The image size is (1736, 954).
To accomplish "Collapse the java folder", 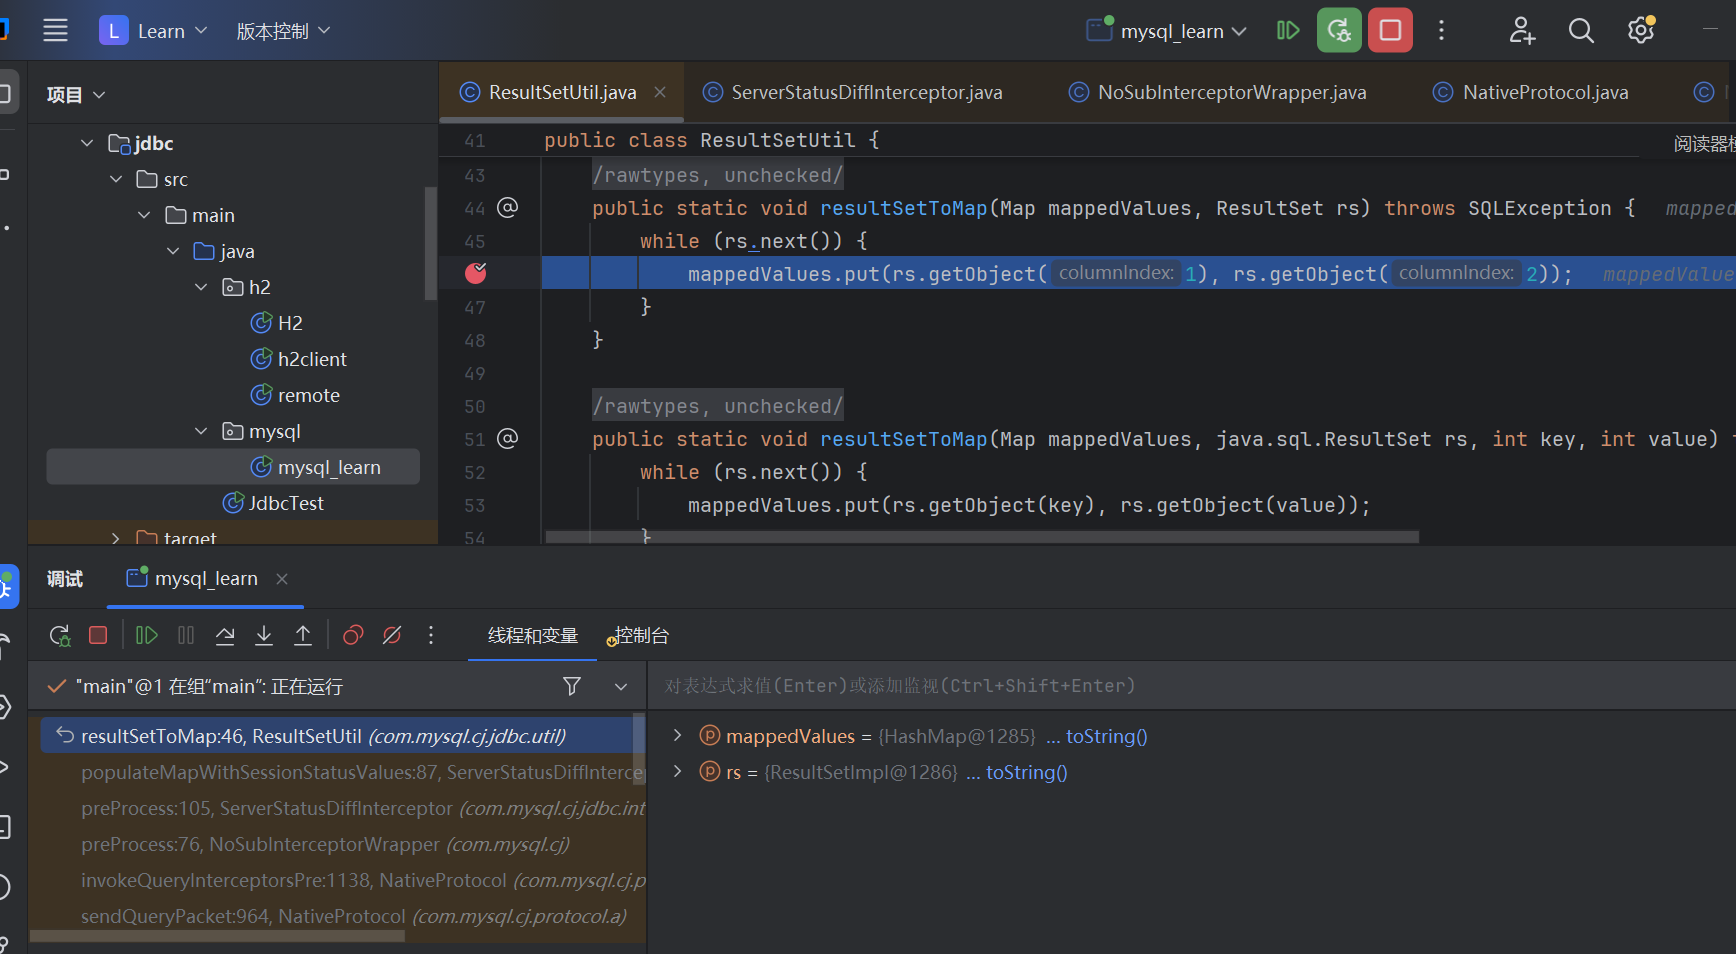I will 173,251.
